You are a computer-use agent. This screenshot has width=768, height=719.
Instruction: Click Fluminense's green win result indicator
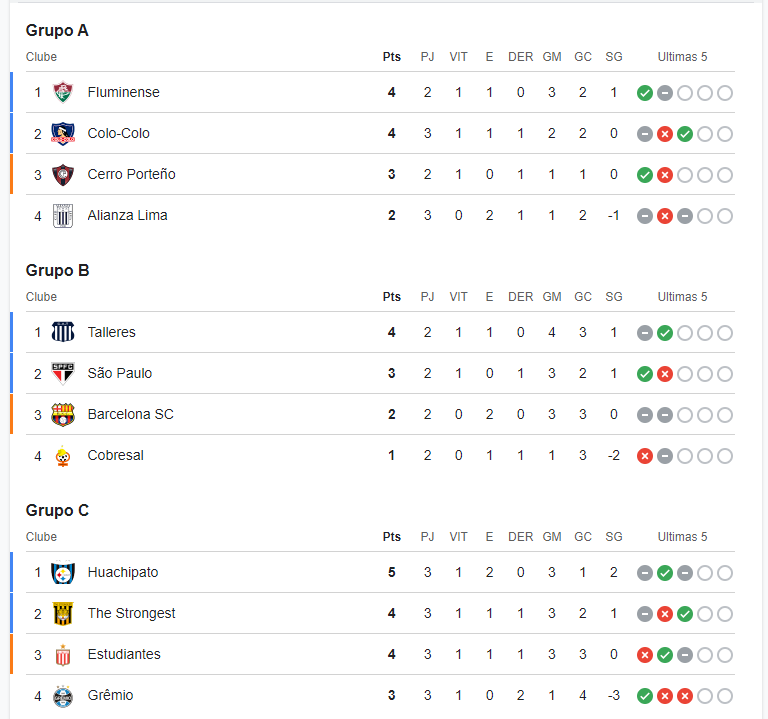(645, 93)
